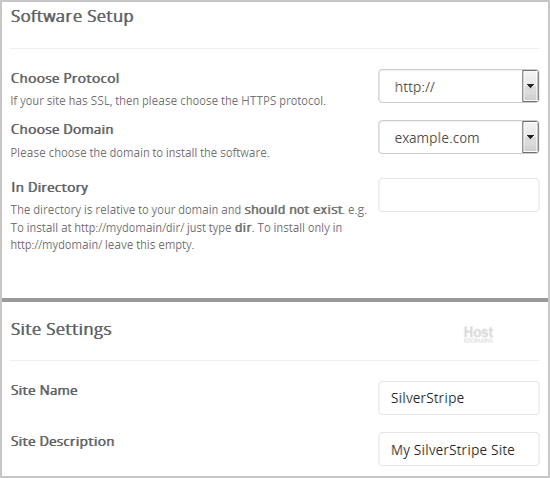Click the Site Settings heading
This screenshot has width=550, height=478.
[61, 330]
